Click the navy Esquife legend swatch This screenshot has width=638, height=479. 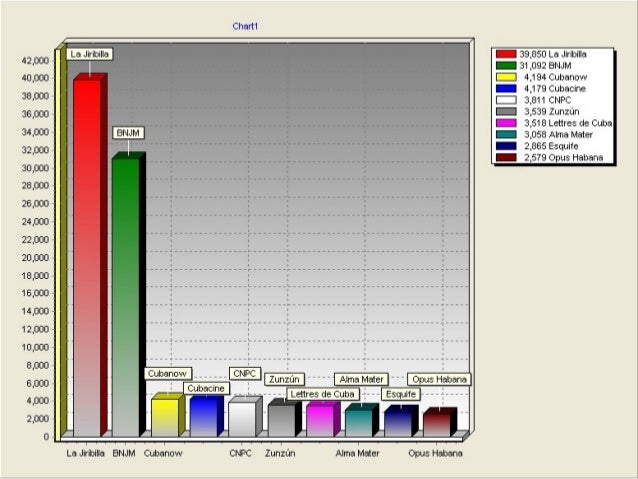point(506,146)
